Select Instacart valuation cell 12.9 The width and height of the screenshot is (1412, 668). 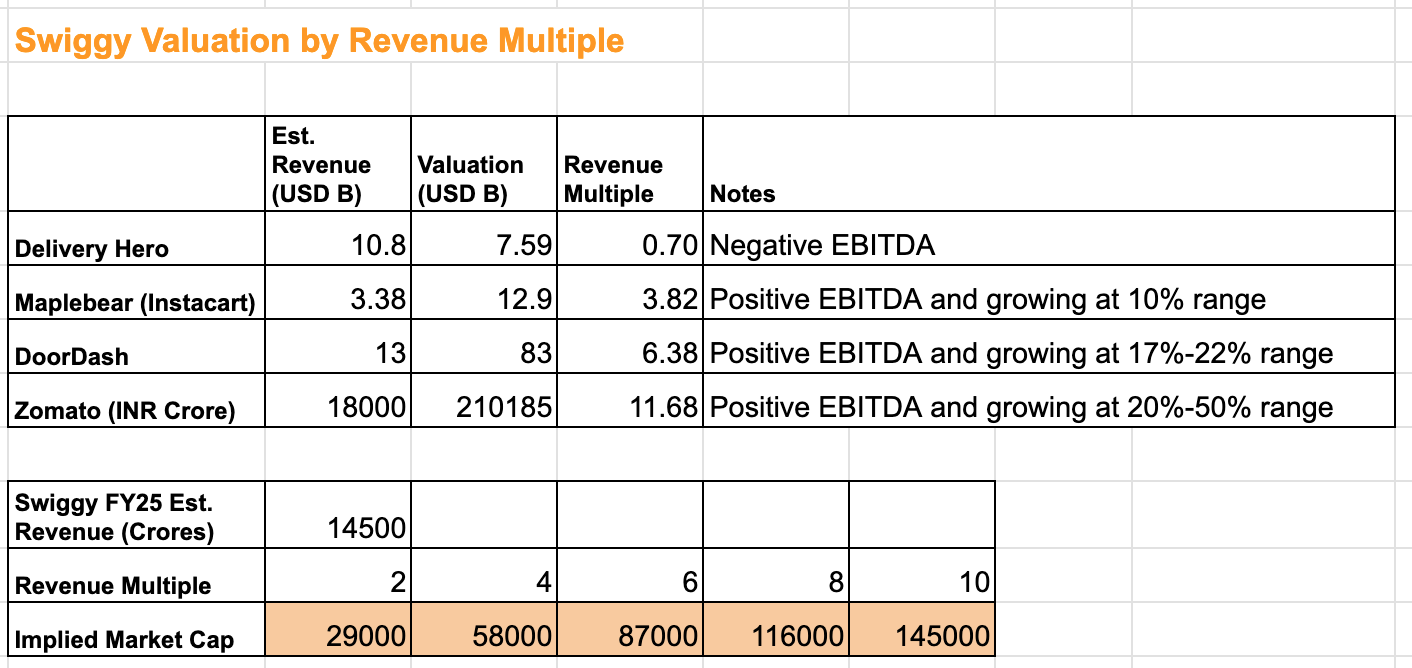point(484,292)
